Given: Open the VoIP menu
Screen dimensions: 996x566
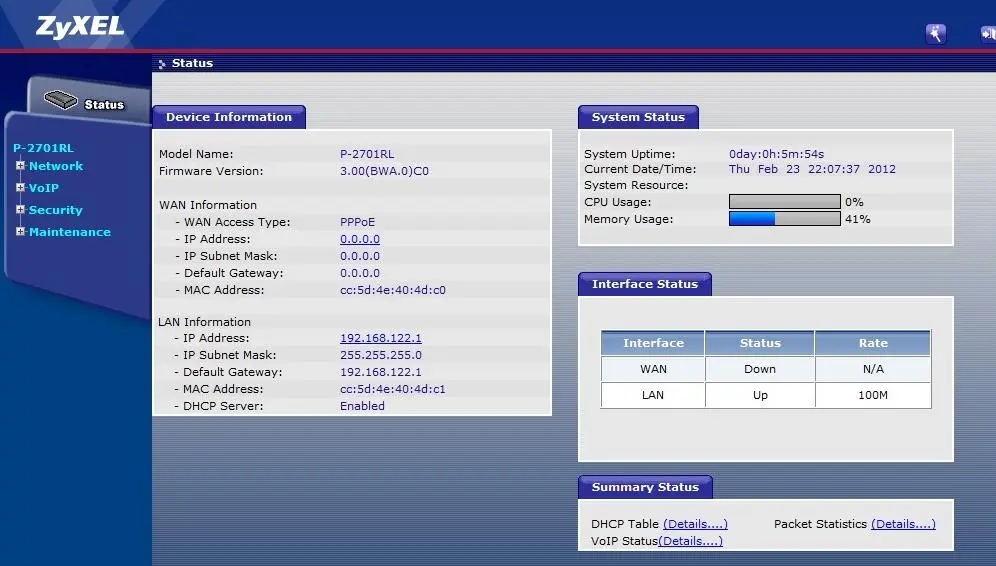Looking at the screenshot, I should [x=44, y=188].
